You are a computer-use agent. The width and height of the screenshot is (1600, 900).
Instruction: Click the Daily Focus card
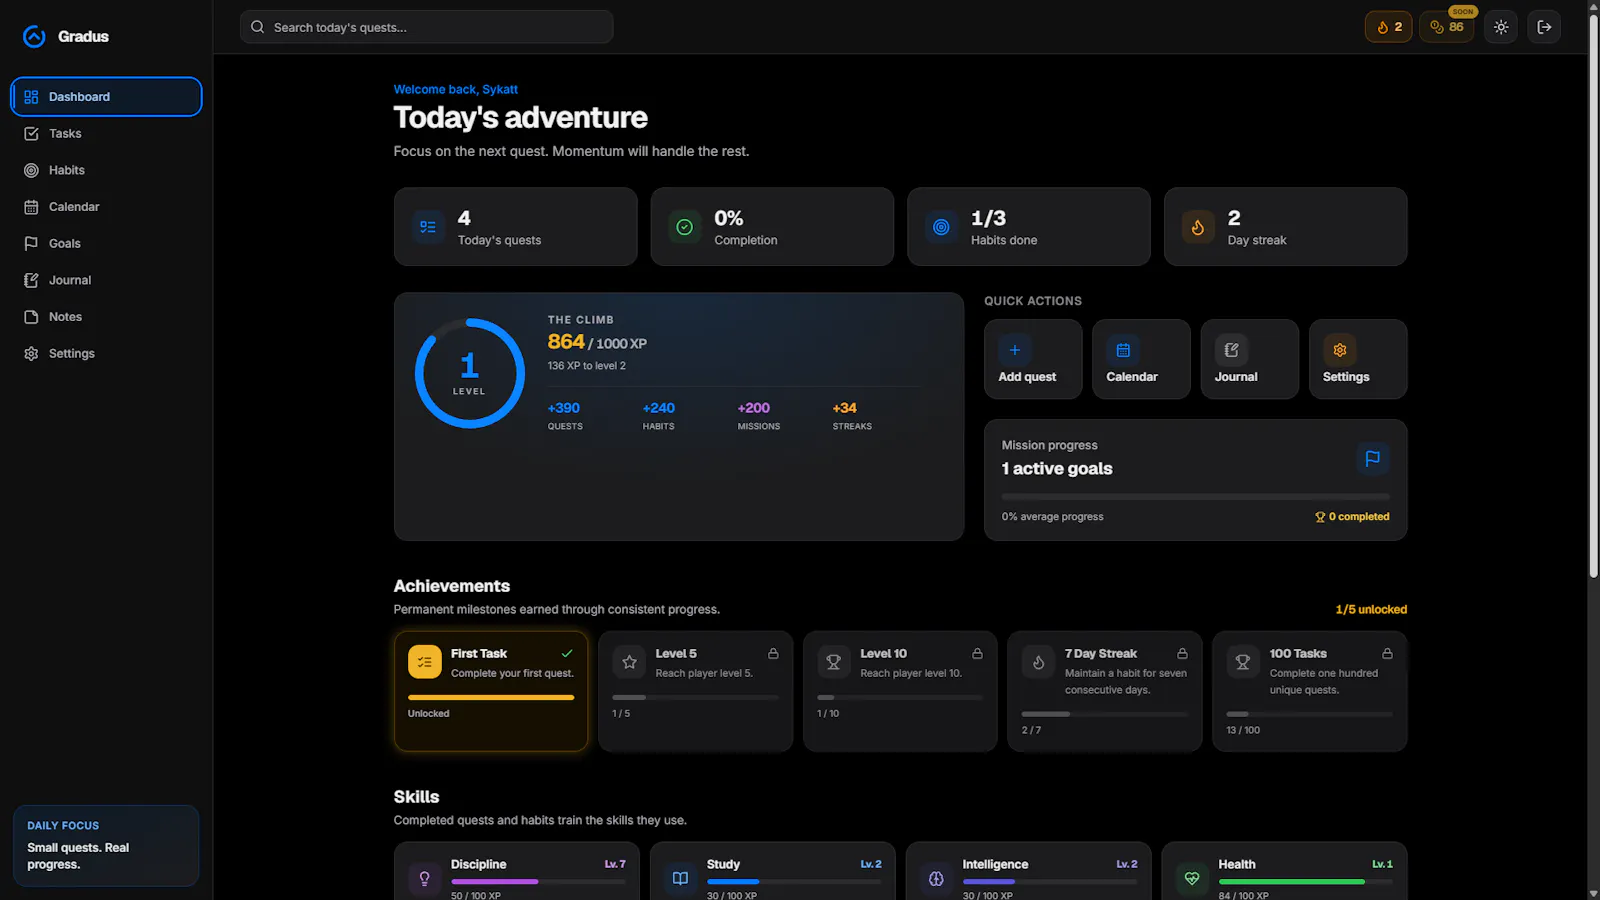(x=106, y=846)
